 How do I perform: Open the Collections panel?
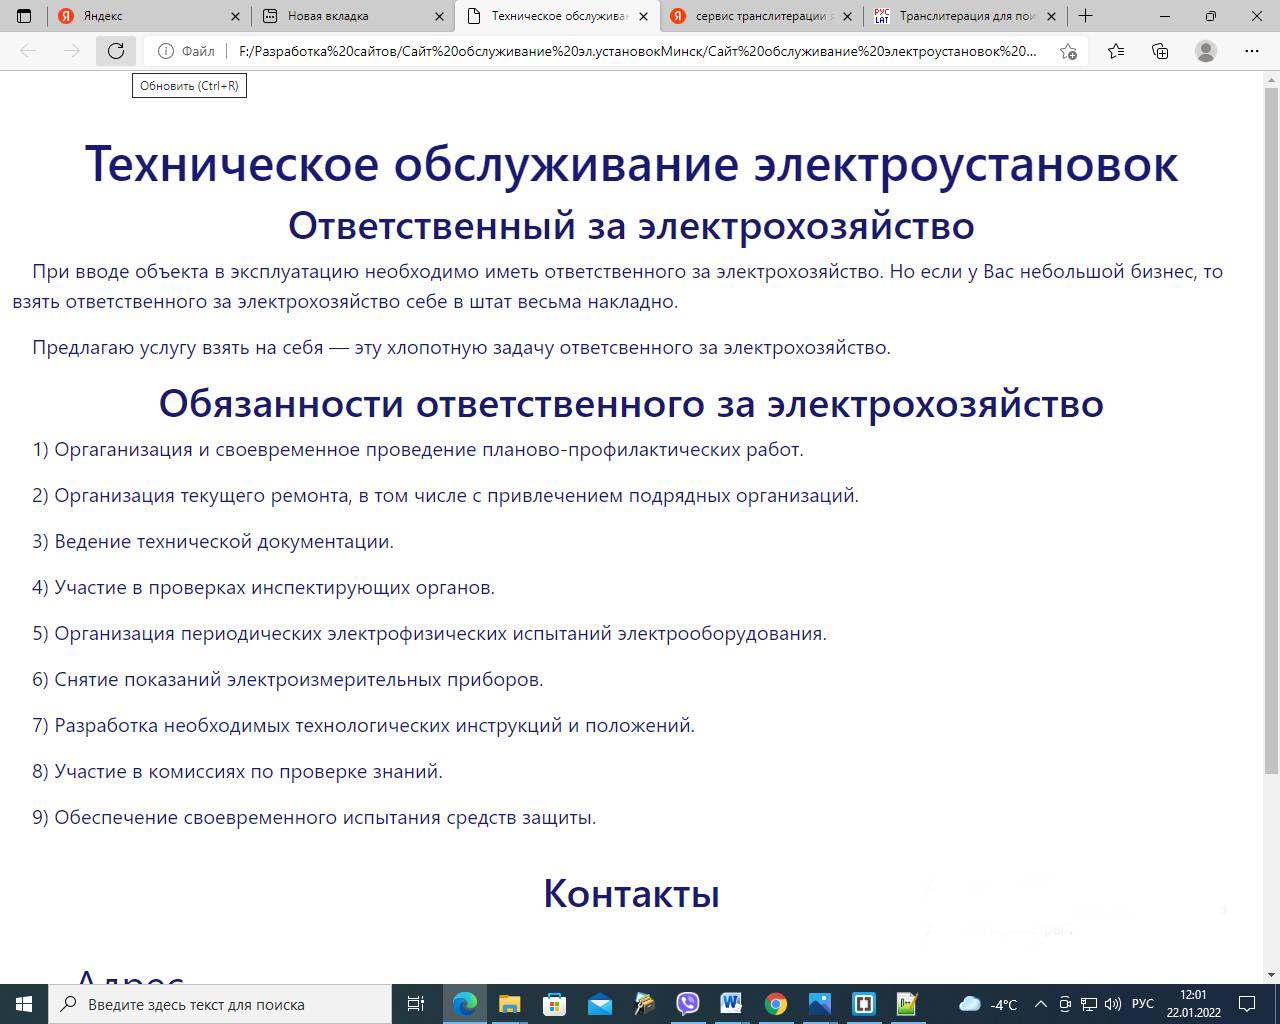[x=1160, y=51]
